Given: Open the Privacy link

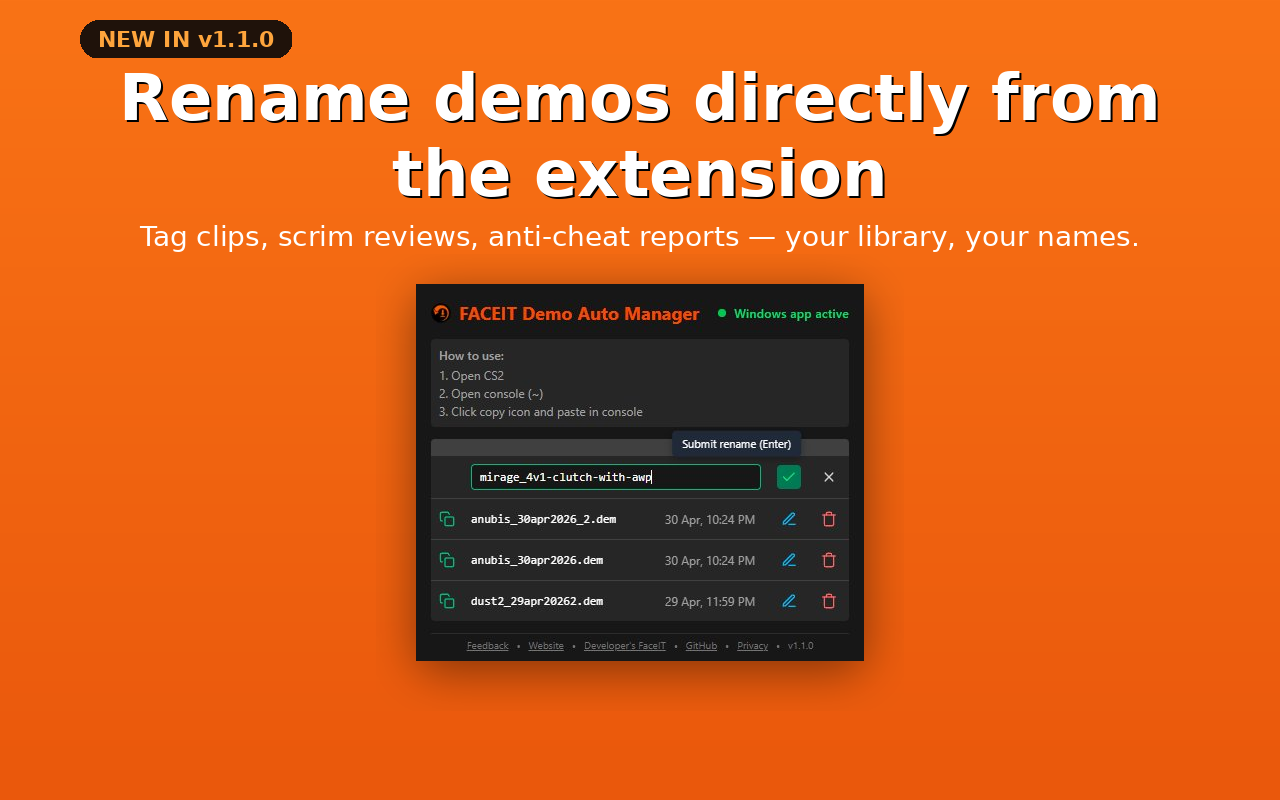Looking at the screenshot, I should [x=753, y=646].
